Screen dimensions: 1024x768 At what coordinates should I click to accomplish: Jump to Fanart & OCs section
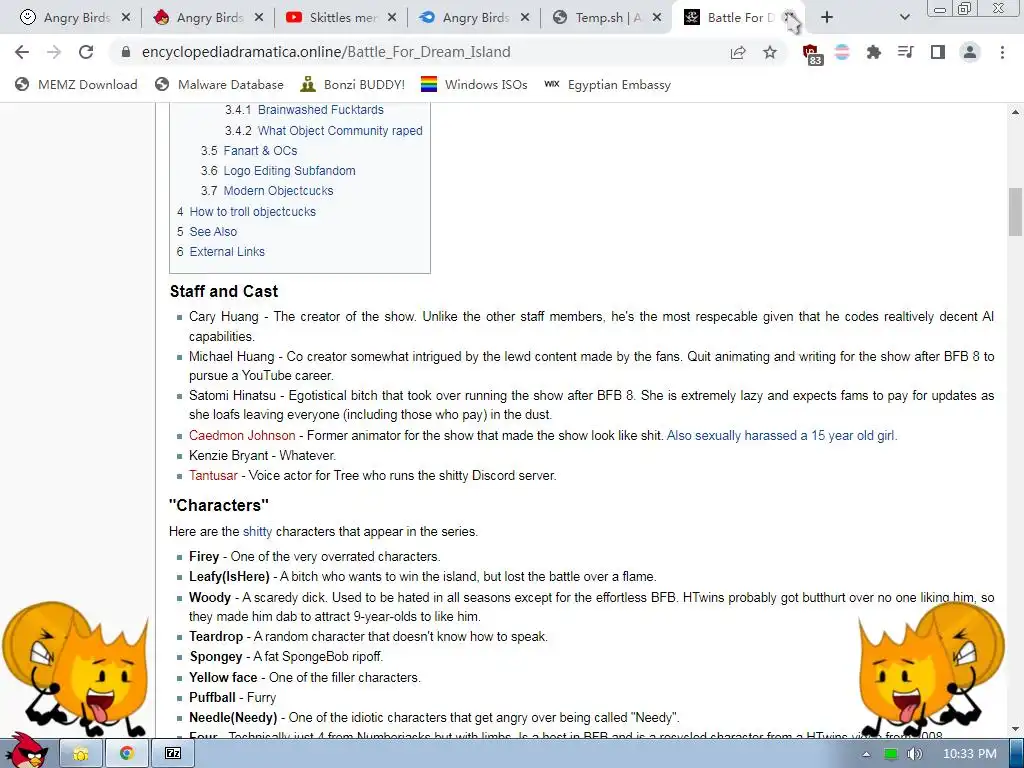click(260, 151)
